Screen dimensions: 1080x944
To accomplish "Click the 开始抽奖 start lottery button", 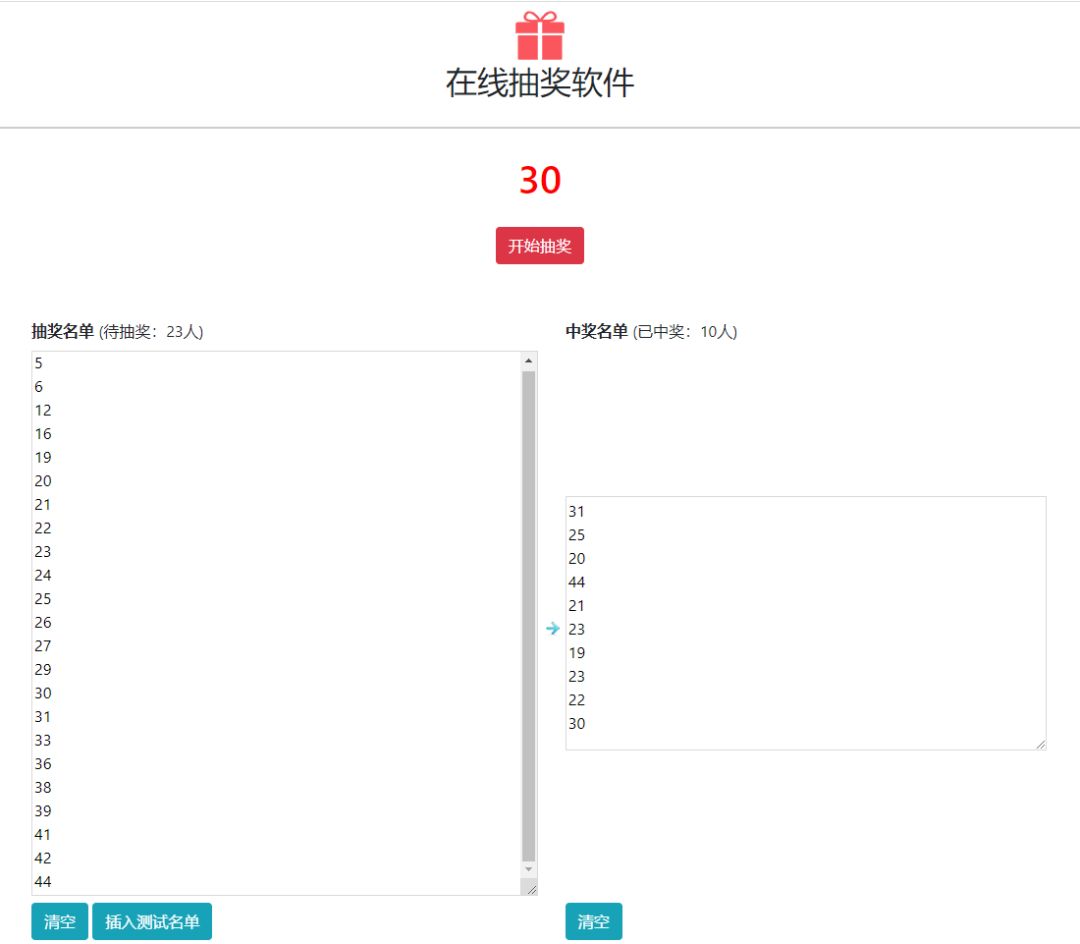I will click(540, 246).
